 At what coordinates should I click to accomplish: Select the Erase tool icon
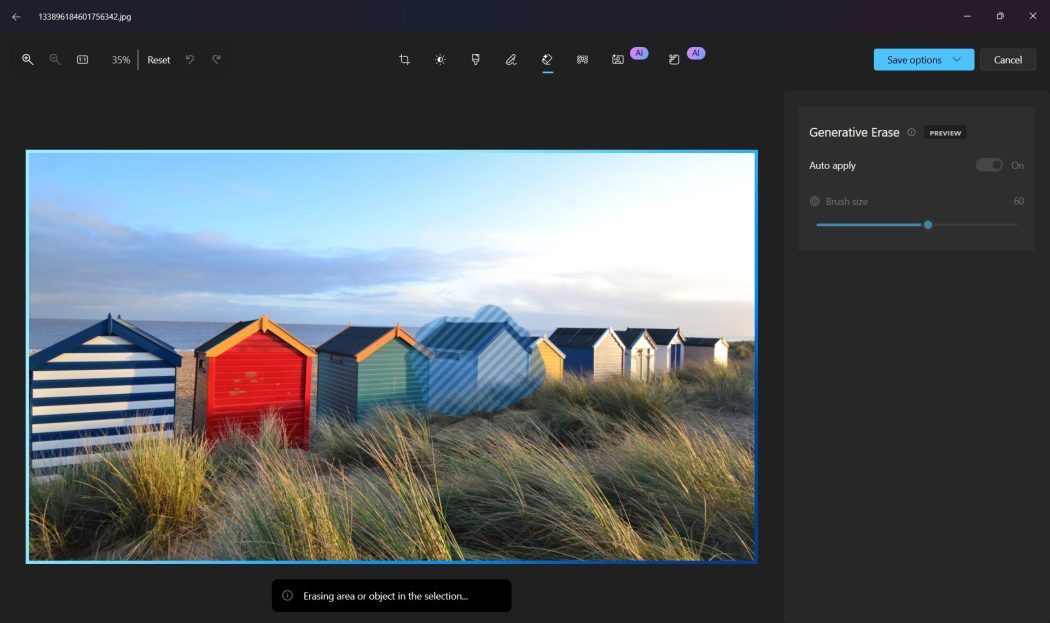(x=547, y=60)
